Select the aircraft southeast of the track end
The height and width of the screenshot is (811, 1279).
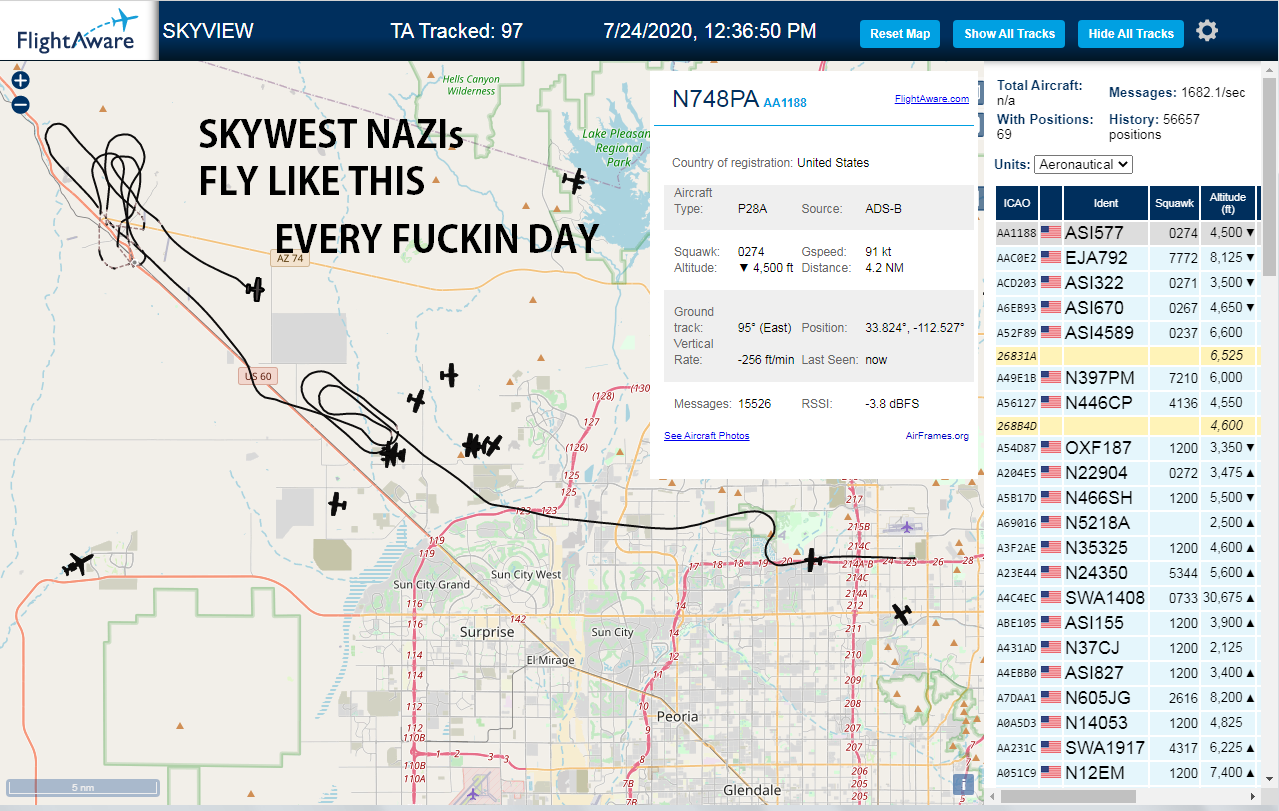tap(902, 614)
